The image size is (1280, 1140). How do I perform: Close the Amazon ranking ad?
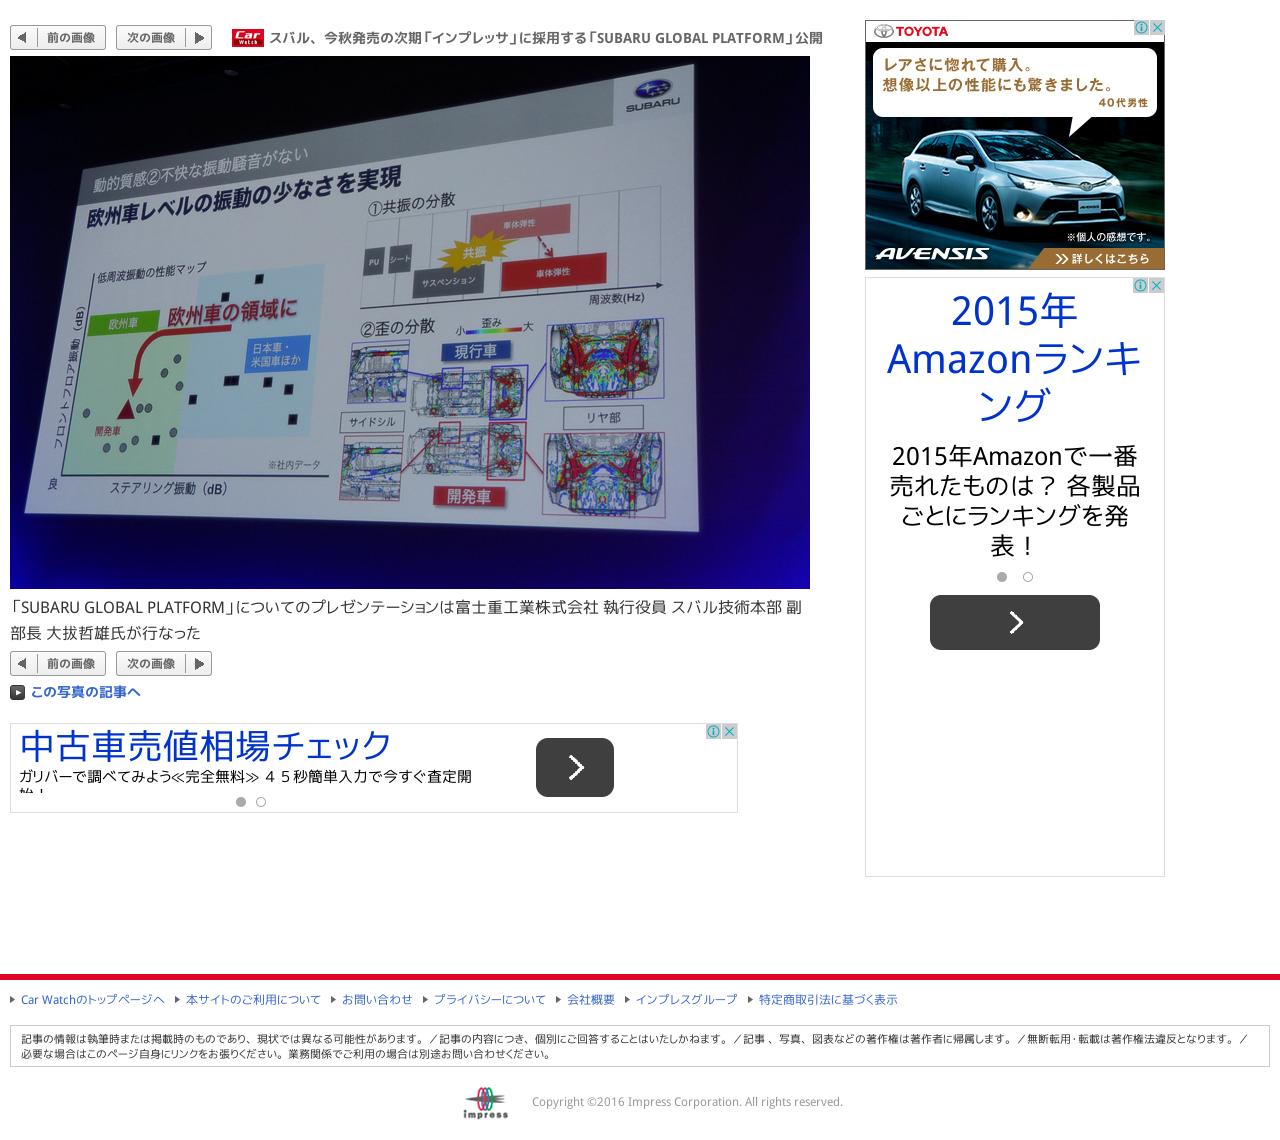click(1156, 285)
